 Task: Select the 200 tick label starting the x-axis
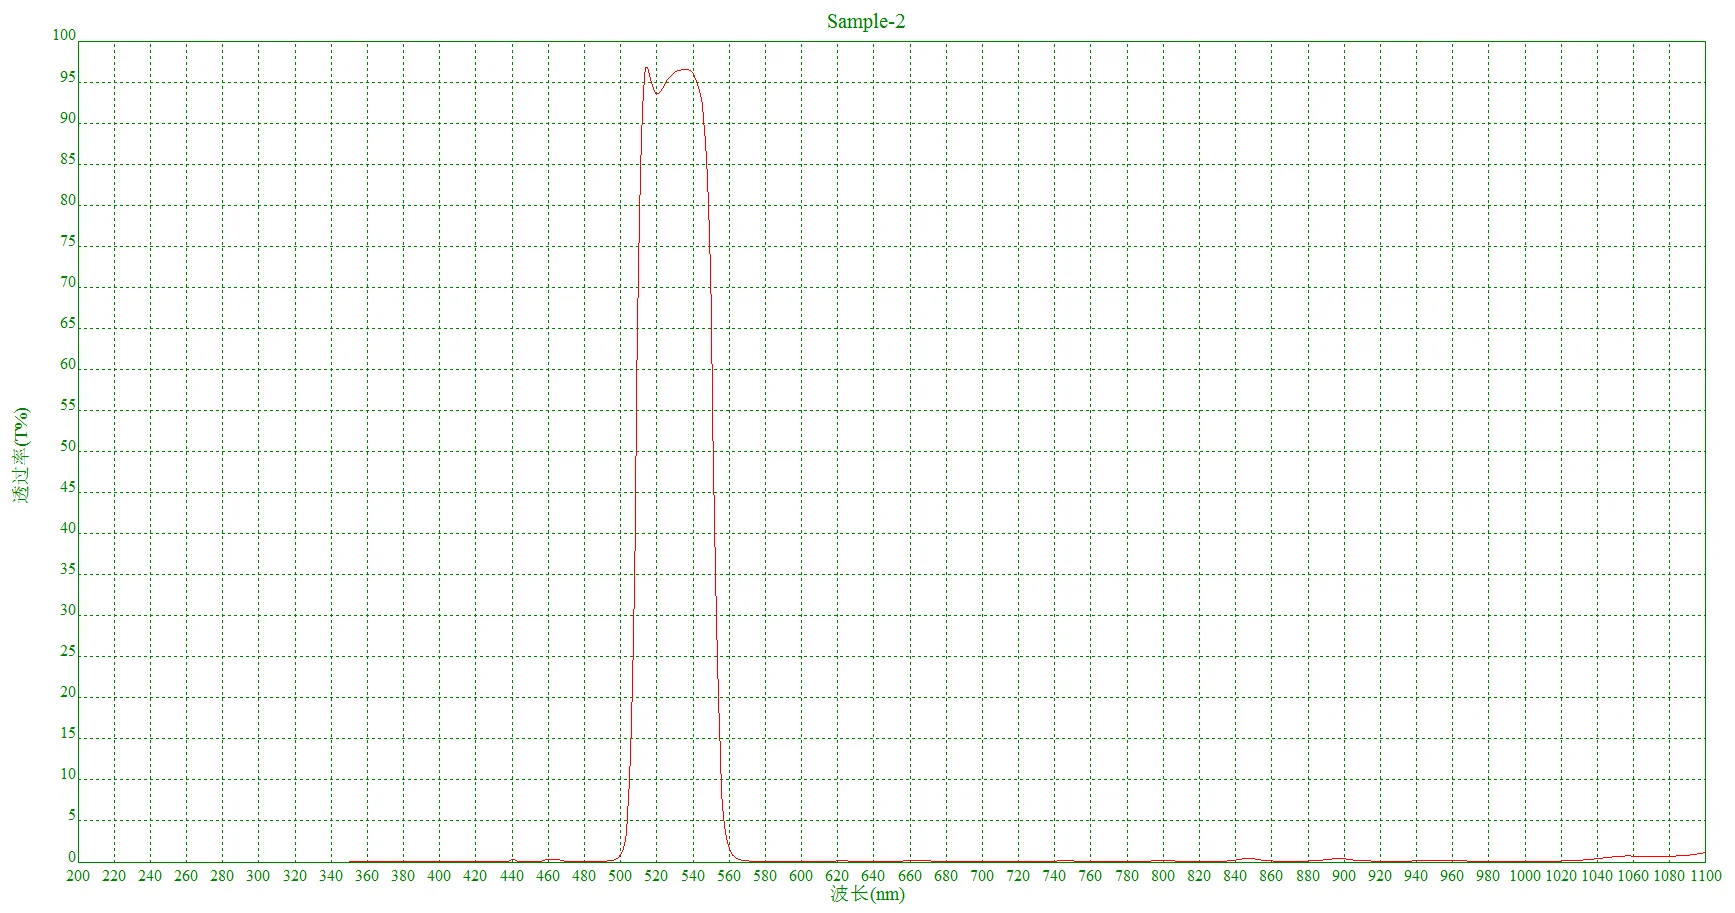[79, 876]
